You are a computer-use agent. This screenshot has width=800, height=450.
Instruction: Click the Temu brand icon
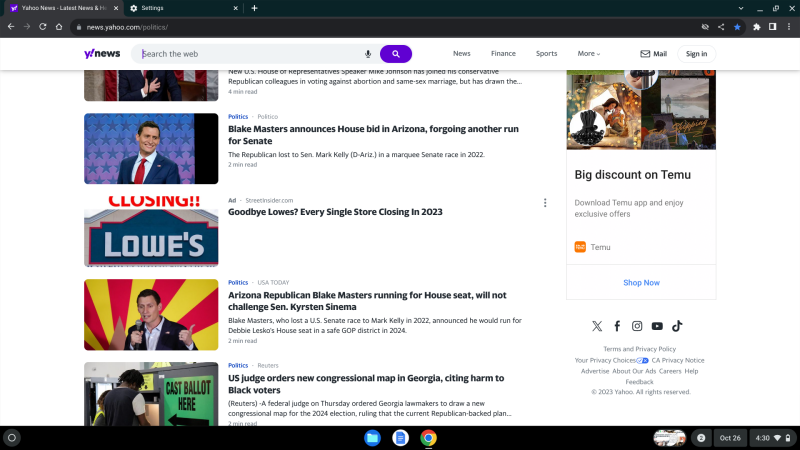580,247
